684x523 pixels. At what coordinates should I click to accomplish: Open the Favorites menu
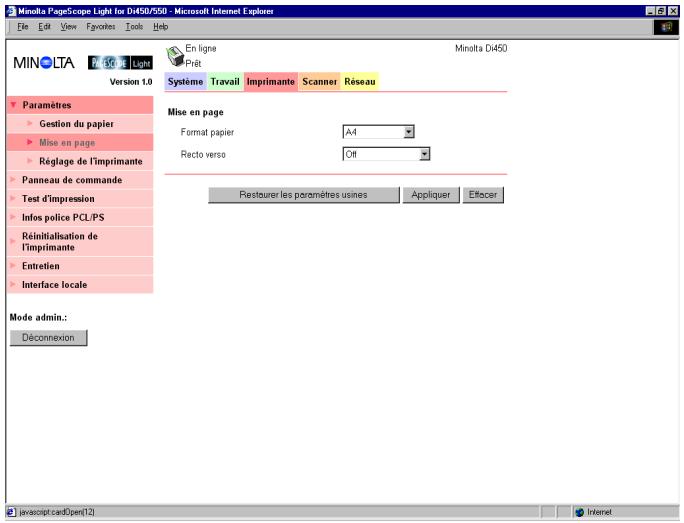click(101, 27)
